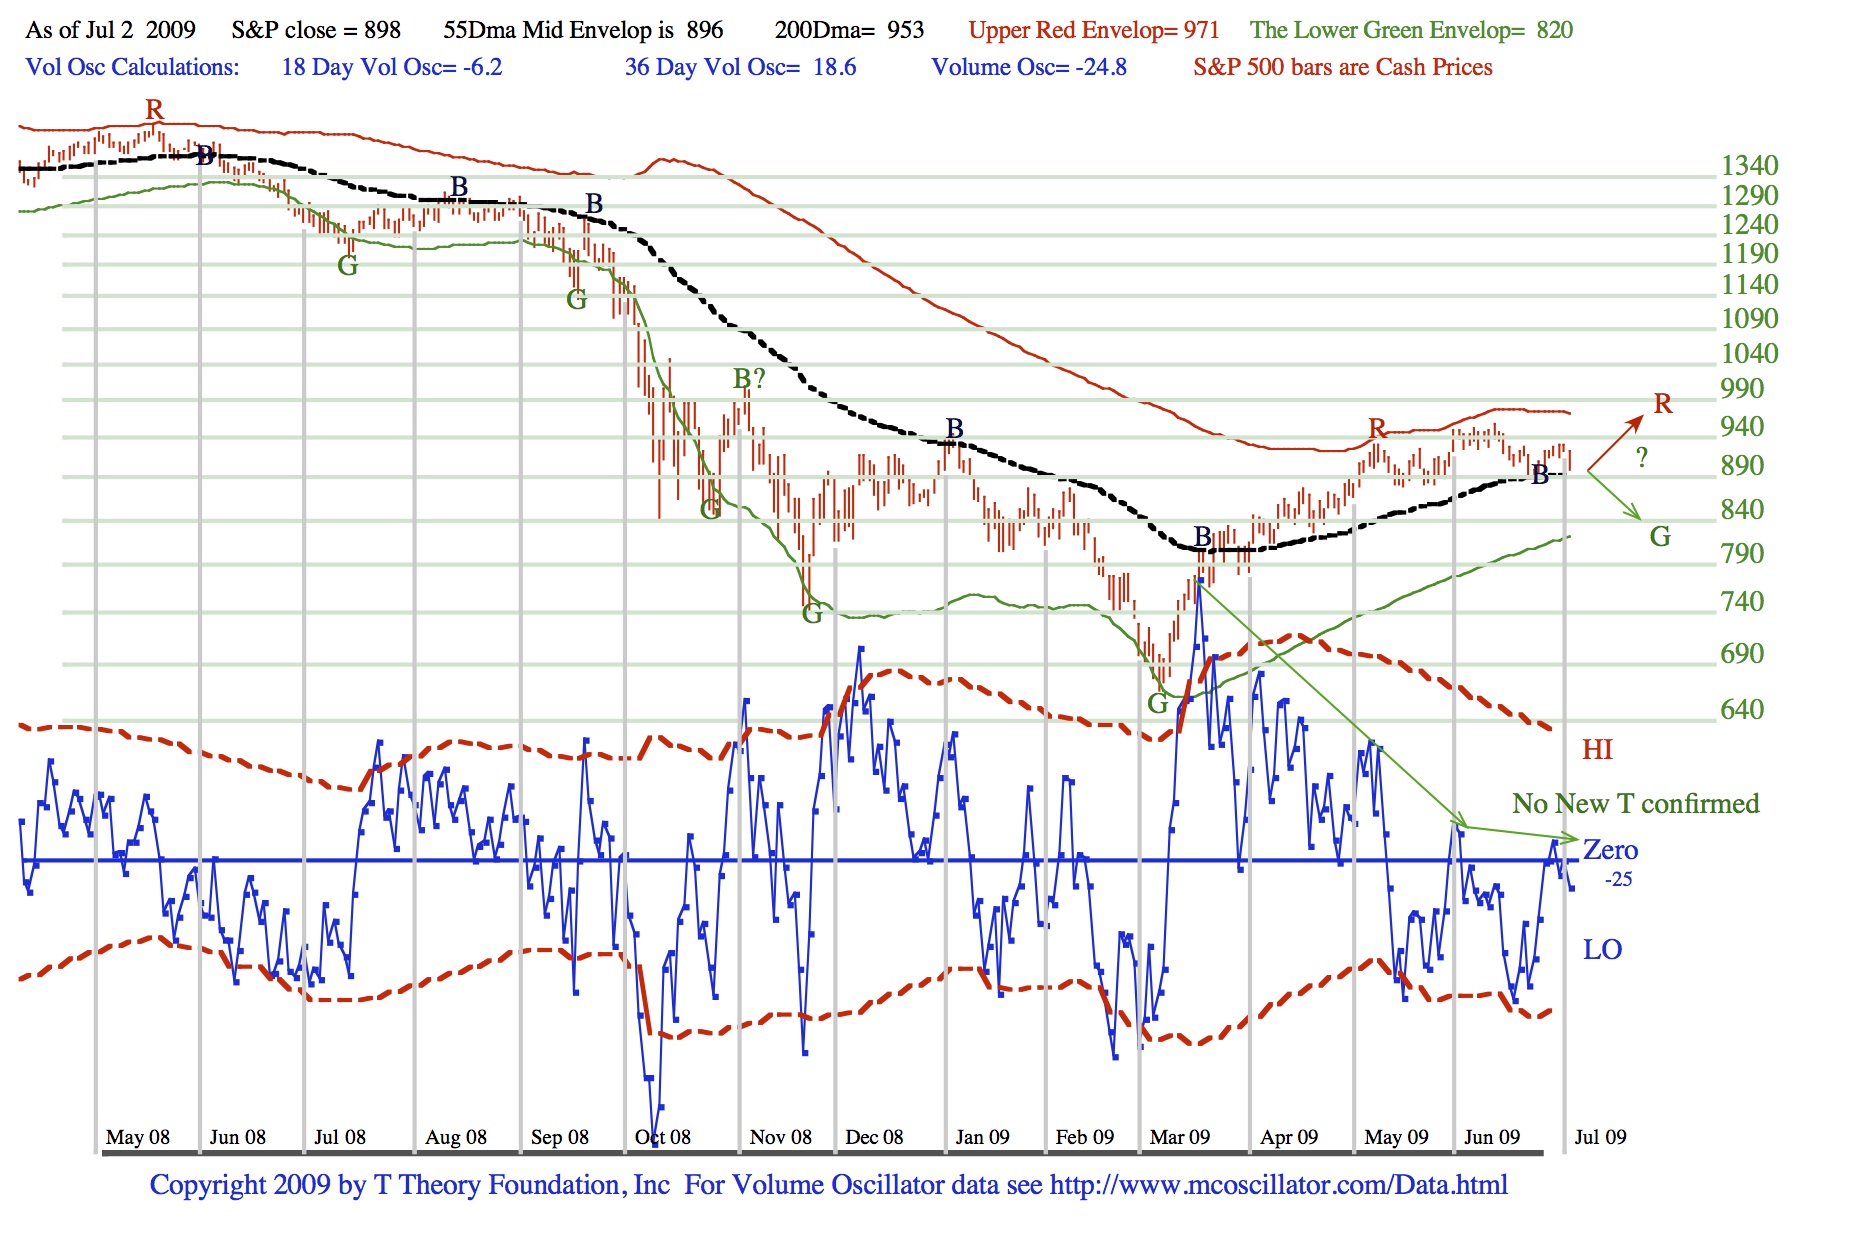Click the mcoscillator.com data URL

coord(1278,1185)
